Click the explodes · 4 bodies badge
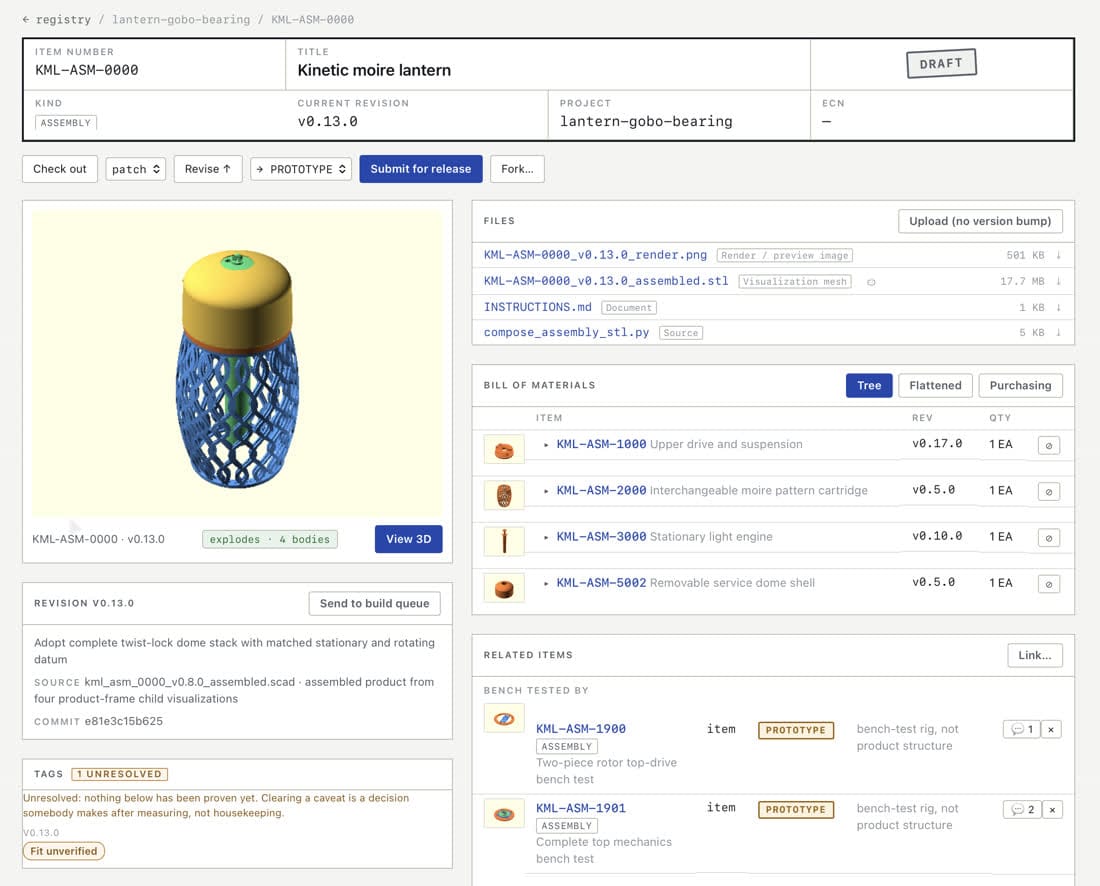1100x886 pixels. click(x=269, y=539)
